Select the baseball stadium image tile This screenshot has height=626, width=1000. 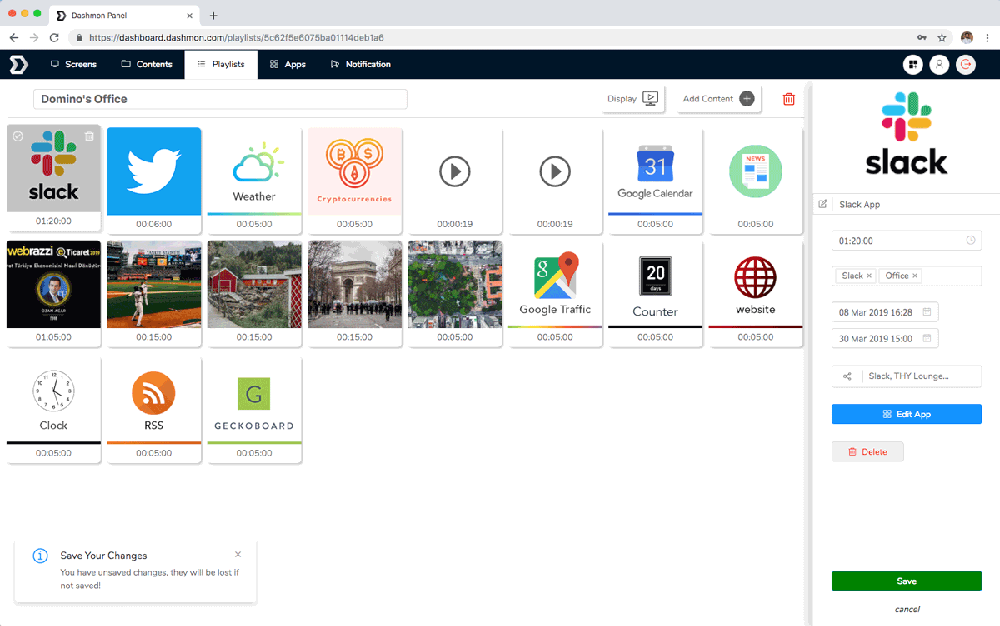(154, 293)
